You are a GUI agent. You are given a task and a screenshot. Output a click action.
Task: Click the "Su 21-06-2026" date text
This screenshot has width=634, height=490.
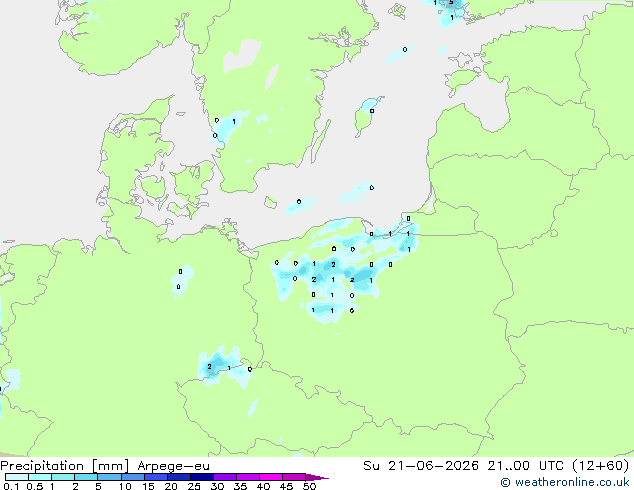pos(421,466)
